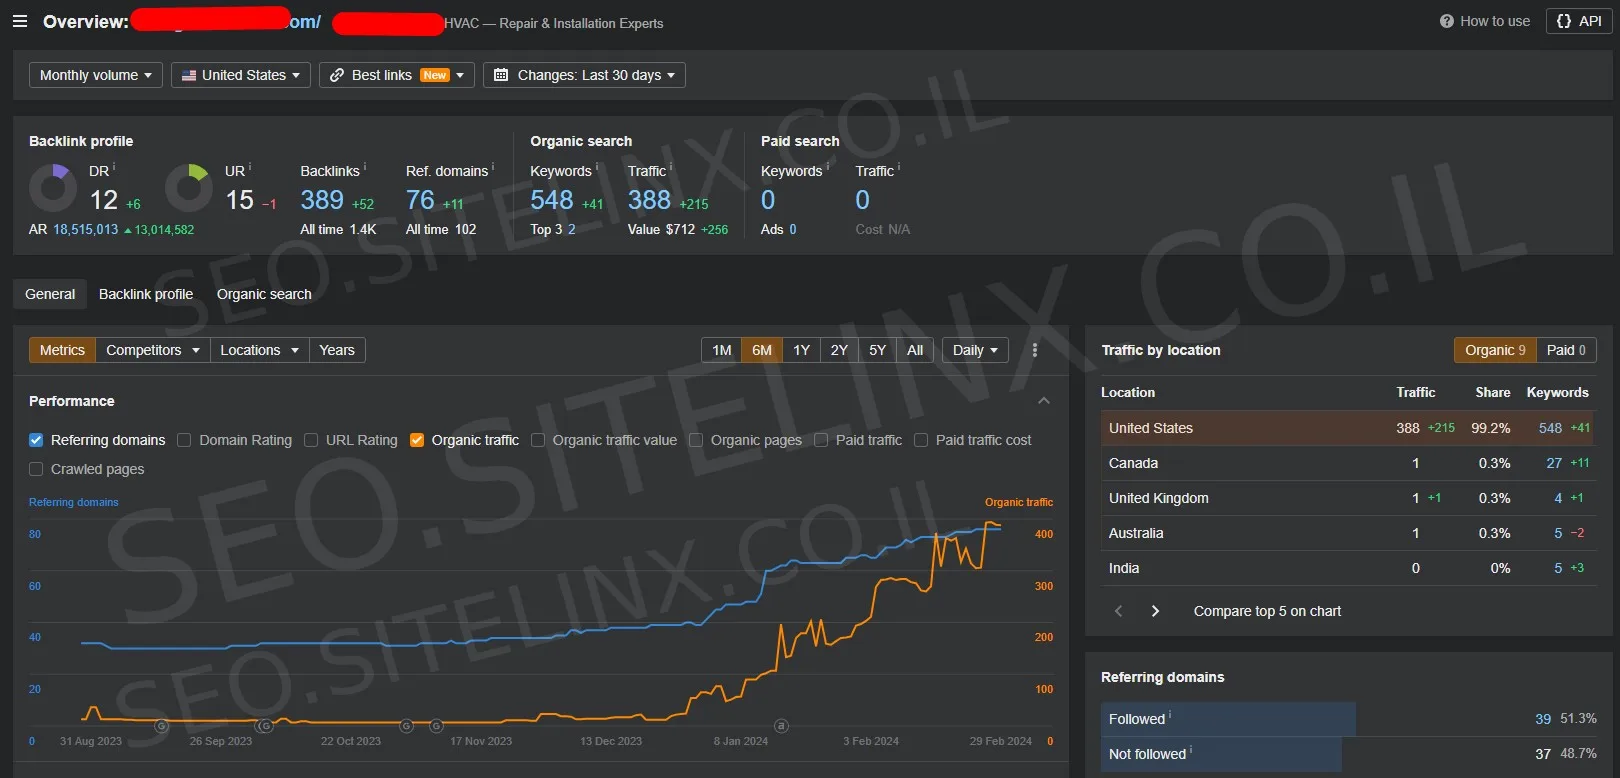Click the DR donut chart icon
Screen dimensions: 1620x778
tap(52, 187)
